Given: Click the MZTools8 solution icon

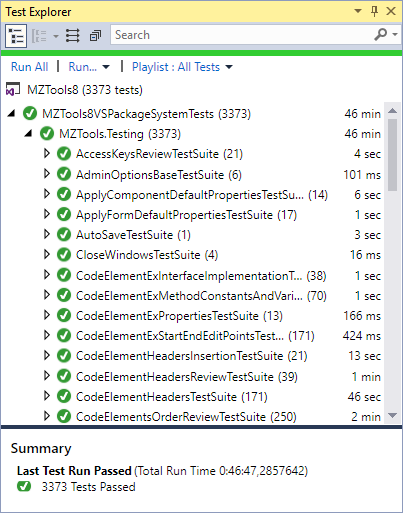Looking at the screenshot, I should pyautogui.click(x=13, y=89).
